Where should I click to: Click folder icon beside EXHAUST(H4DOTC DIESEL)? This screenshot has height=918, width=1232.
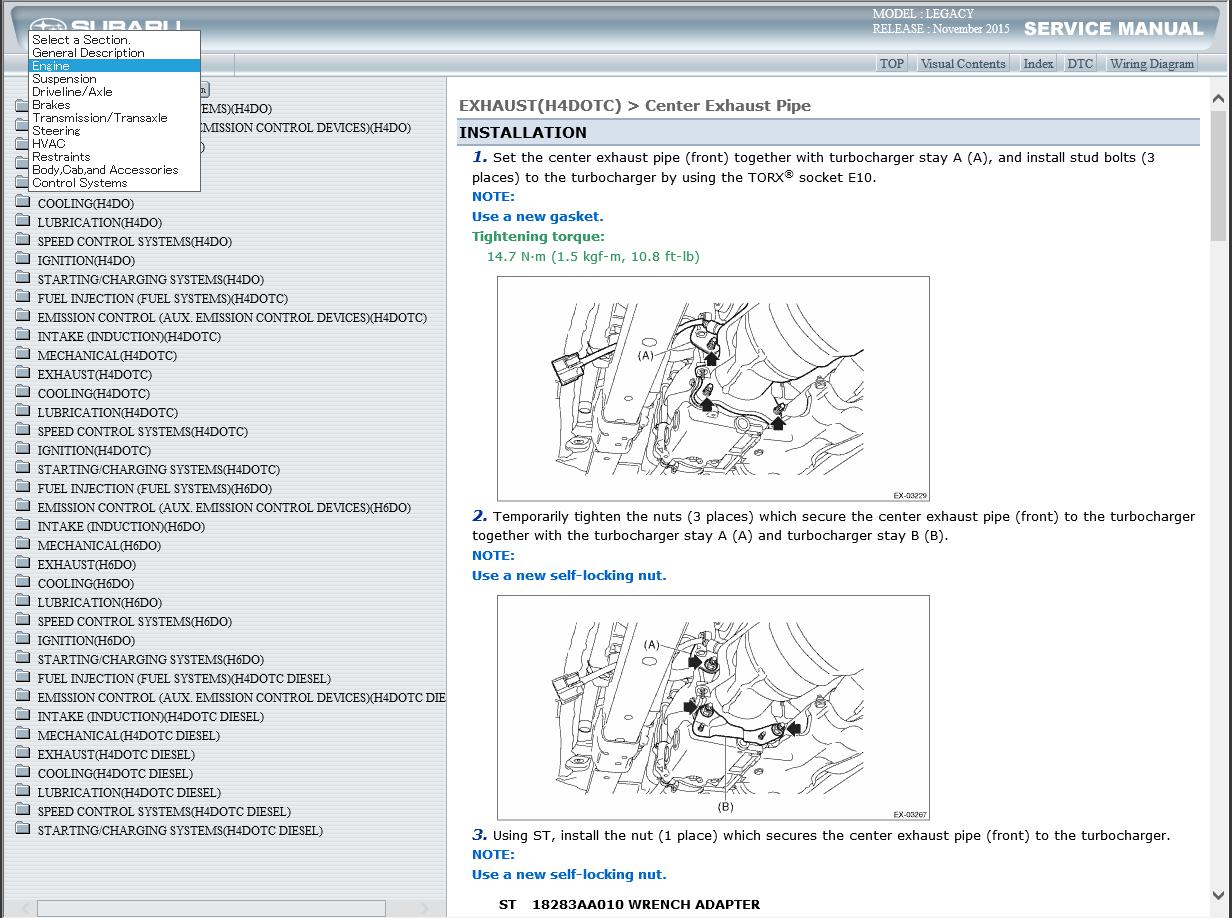click(x=22, y=754)
